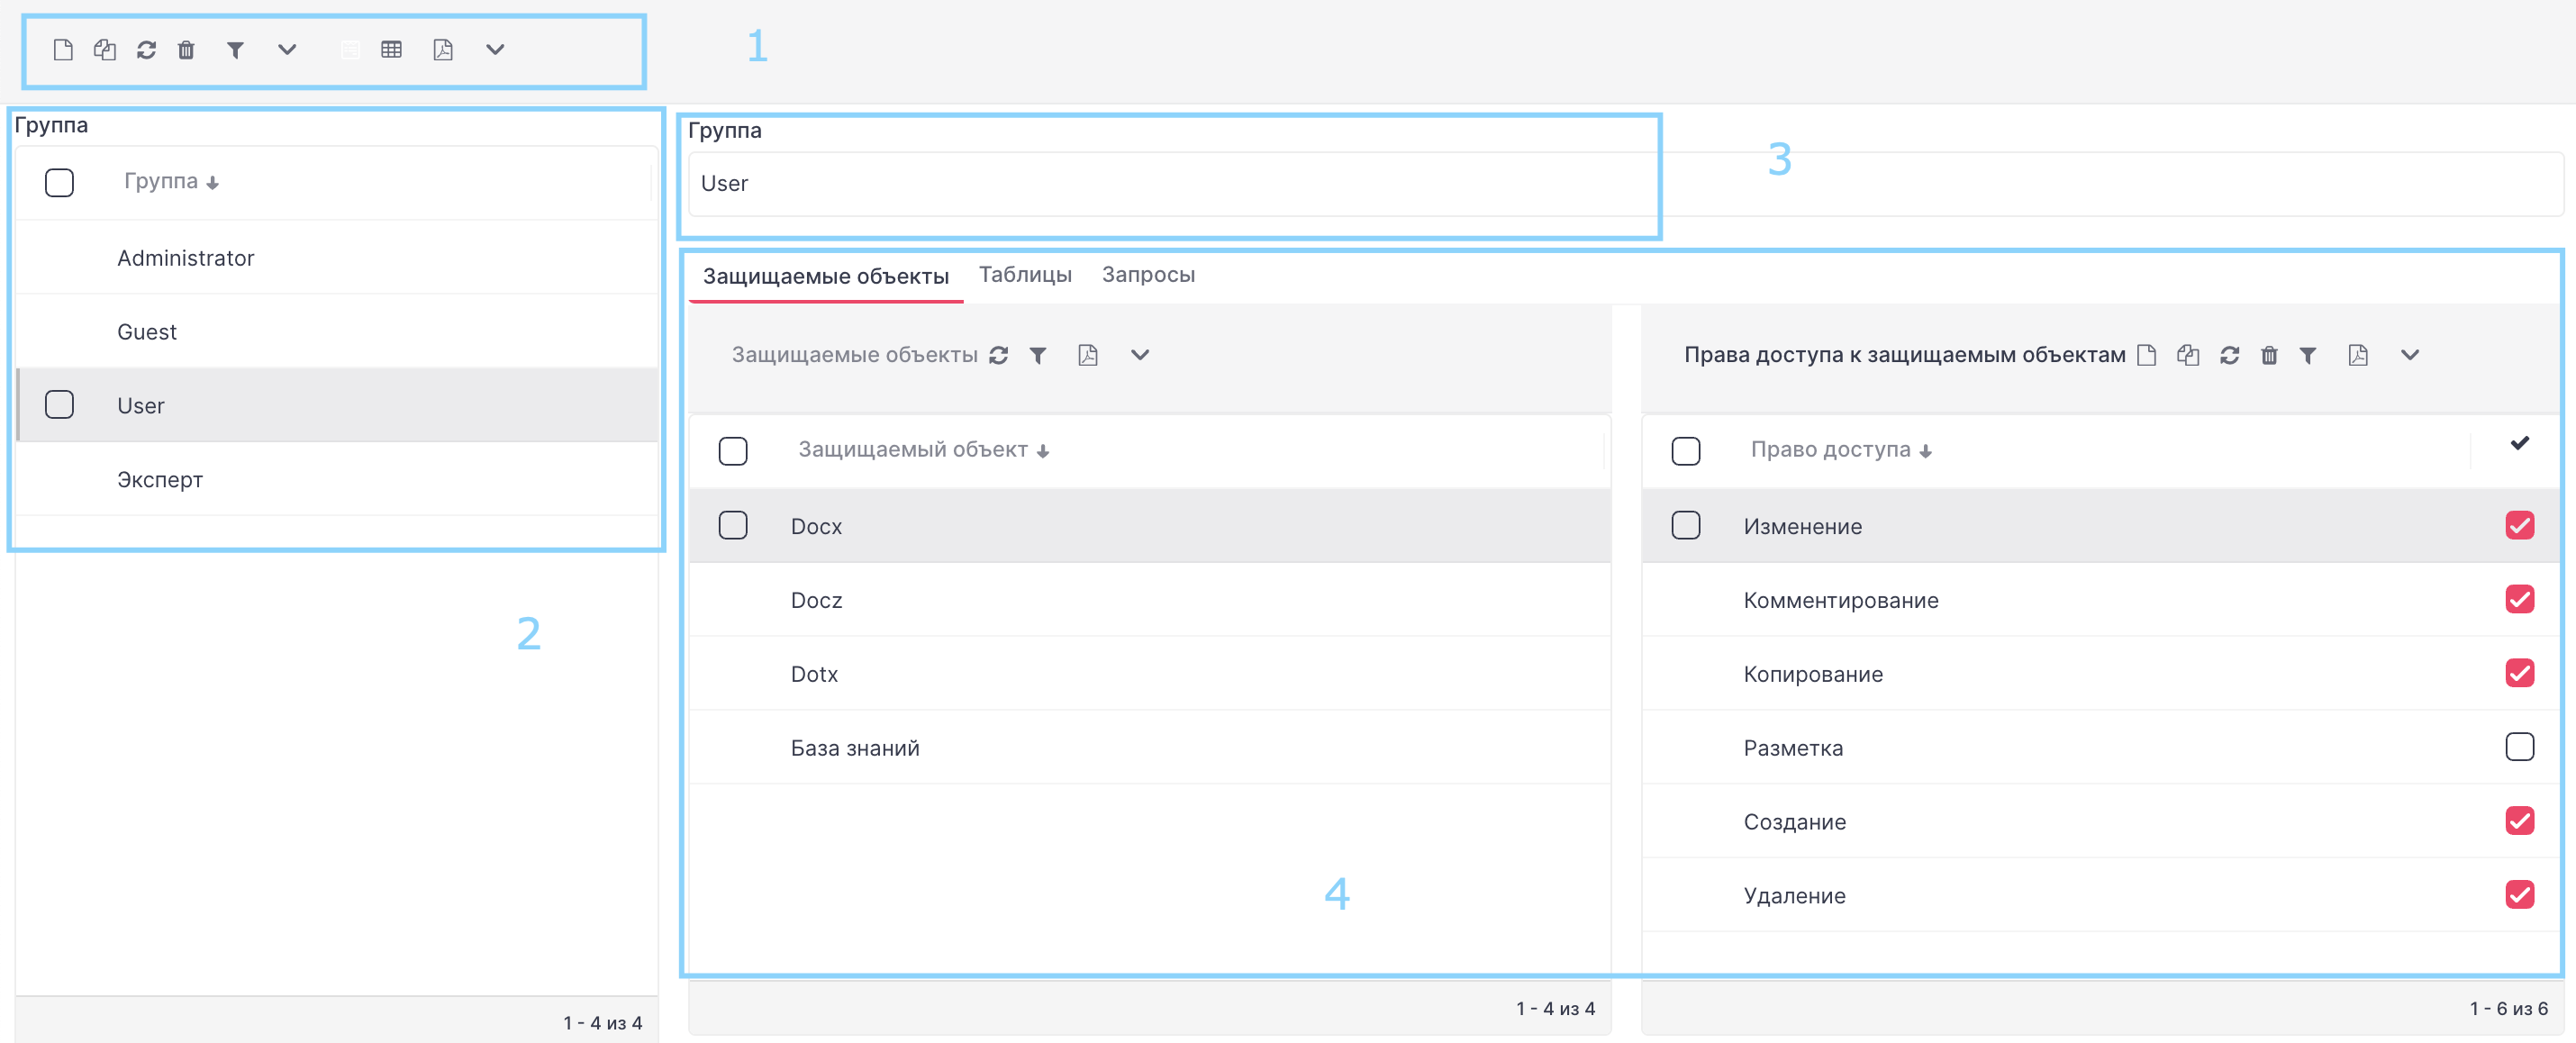Uncheck the Копирование permission checkbox

coord(2519,673)
